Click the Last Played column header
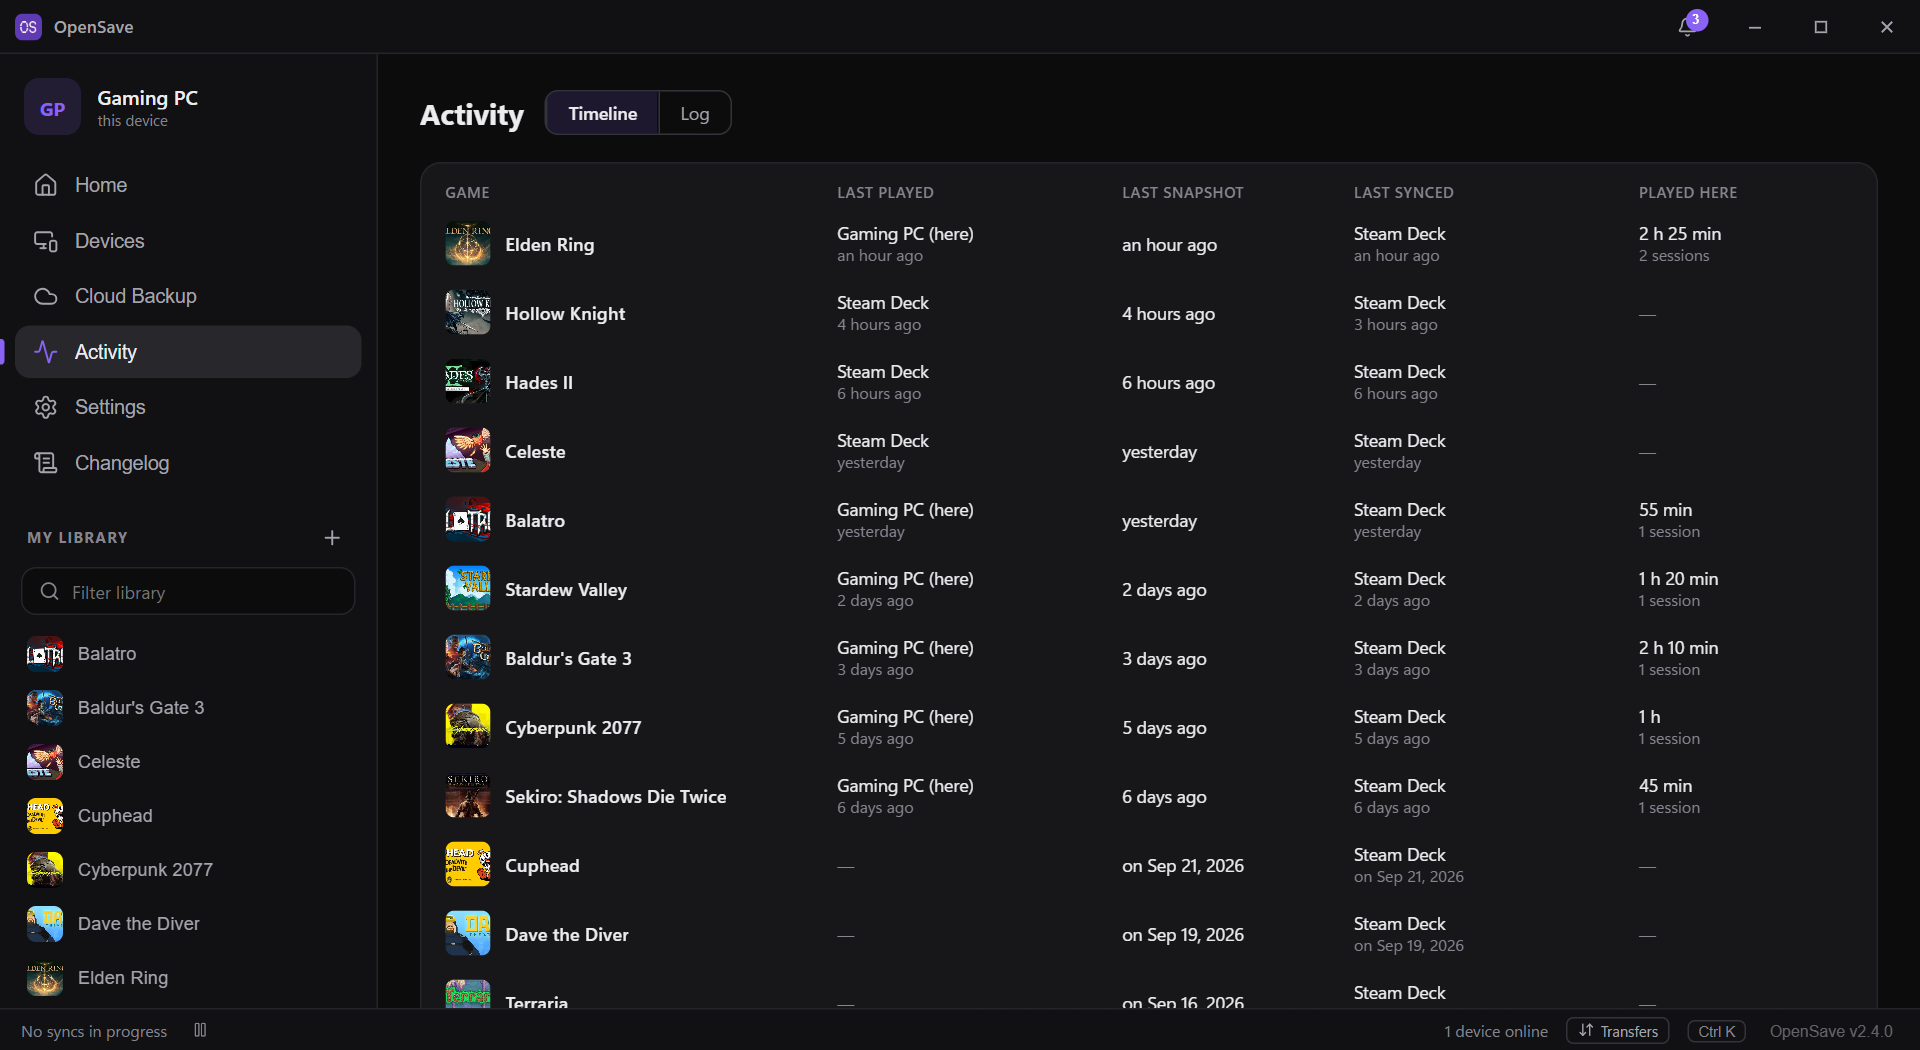Viewport: 1920px width, 1050px height. pyautogui.click(x=885, y=193)
